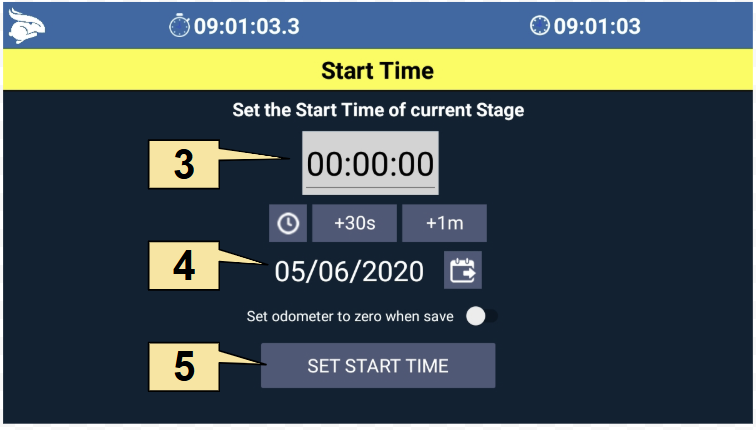Click the clock icon beside 09:01:03
The height and width of the screenshot is (430, 756).
coord(540,26)
